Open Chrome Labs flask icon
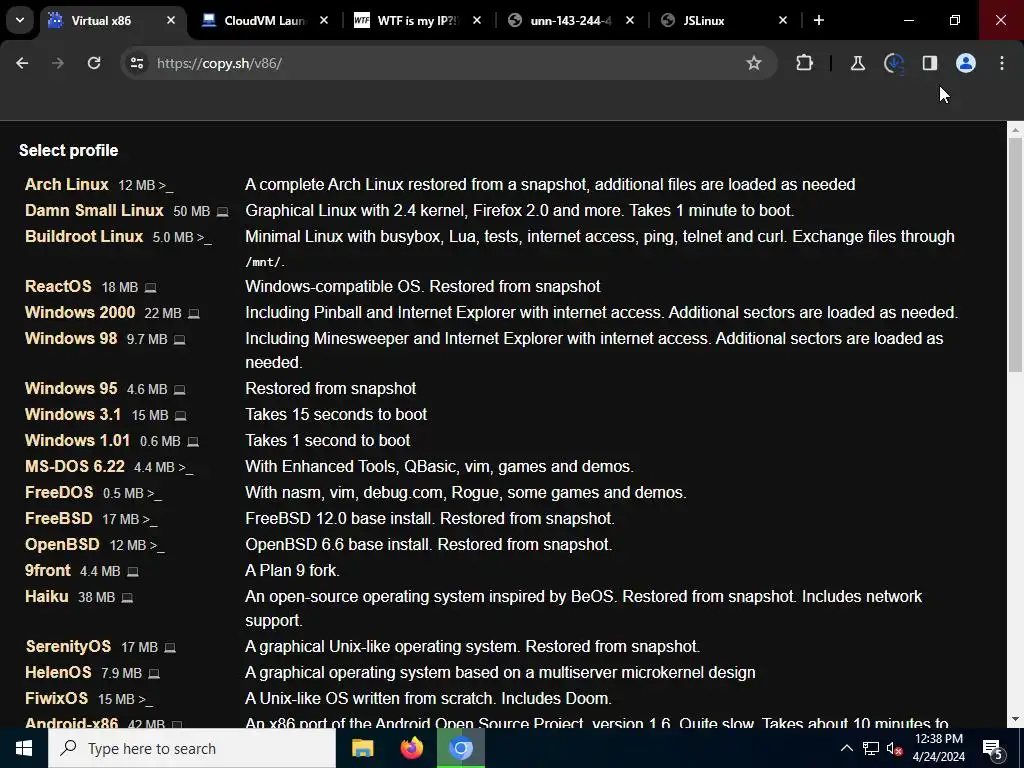This screenshot has width=1024, height=768. (x=858, y=63)
